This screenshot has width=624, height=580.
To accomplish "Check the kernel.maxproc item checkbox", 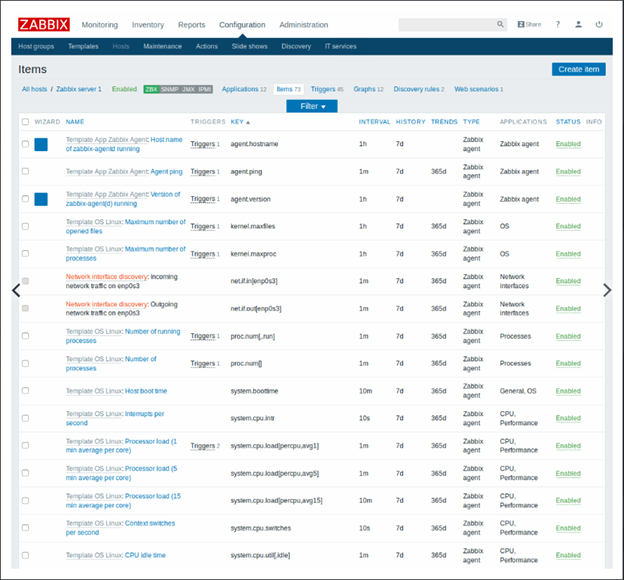I will coord(25,254).
